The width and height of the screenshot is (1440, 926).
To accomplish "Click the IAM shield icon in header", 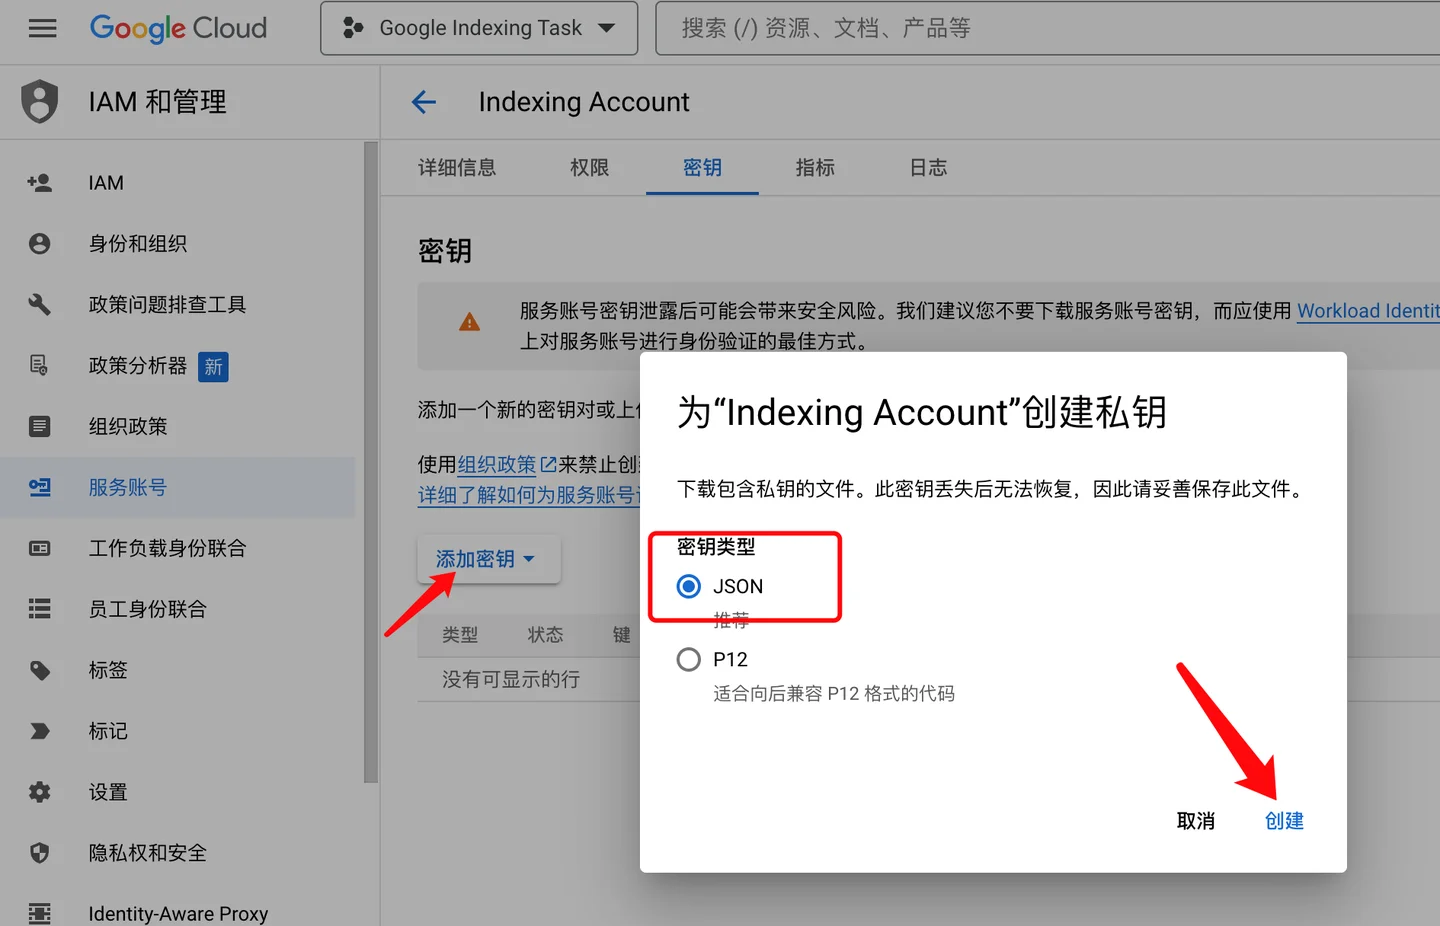I will pyautogui.click(x=40, y=101).
